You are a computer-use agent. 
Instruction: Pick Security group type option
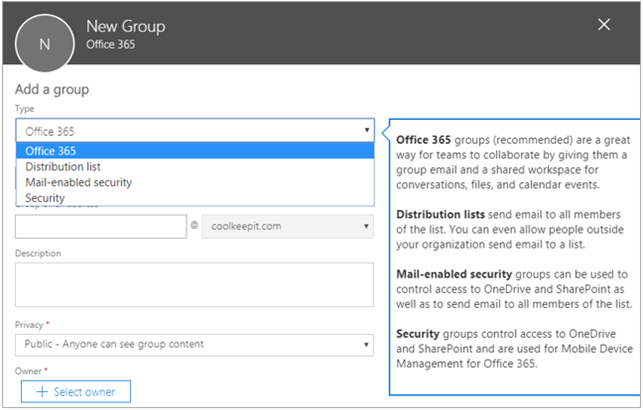tap(195, 198)
